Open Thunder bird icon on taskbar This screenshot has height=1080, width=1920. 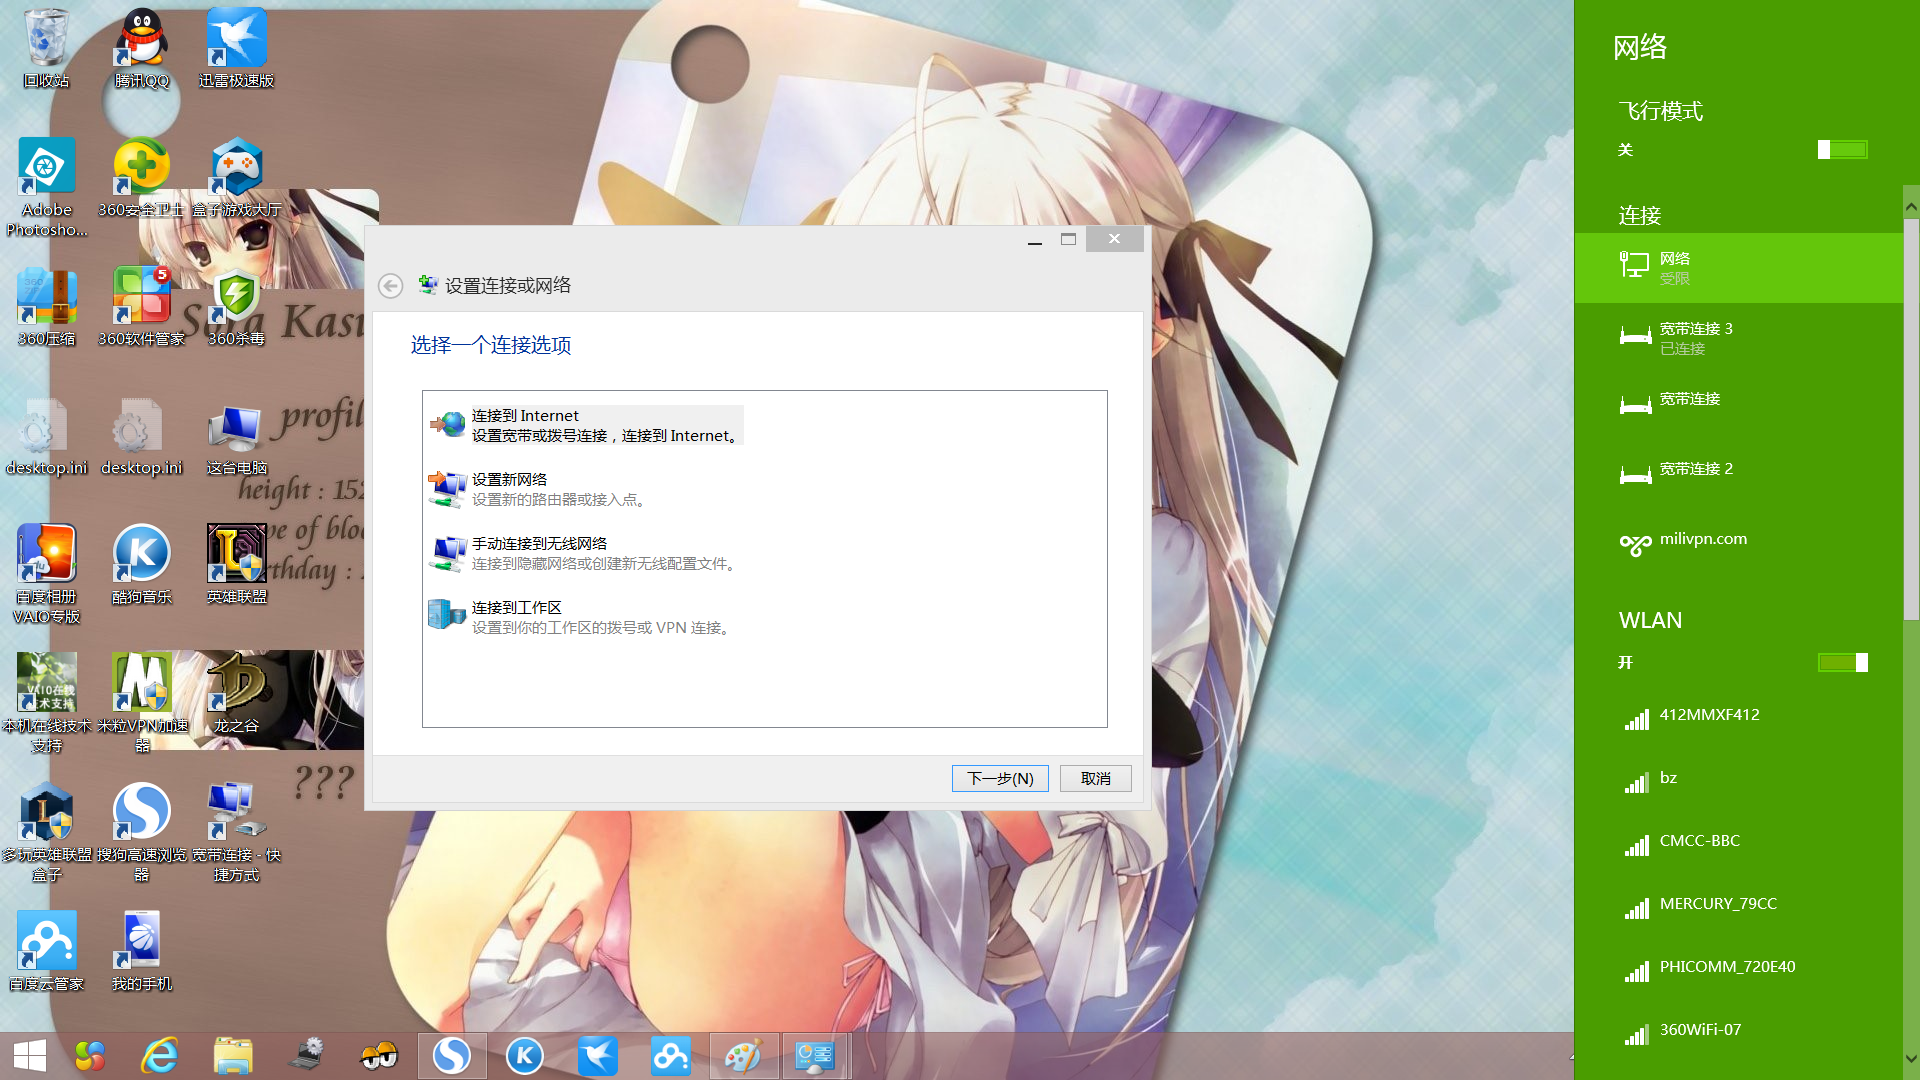coord(597,1056)
